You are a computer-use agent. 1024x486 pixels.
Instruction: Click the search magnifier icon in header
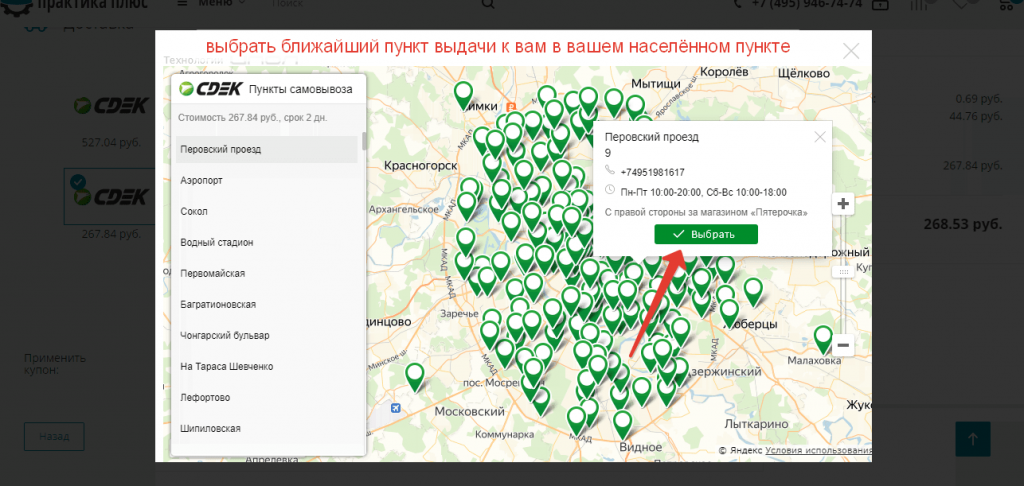488,4
